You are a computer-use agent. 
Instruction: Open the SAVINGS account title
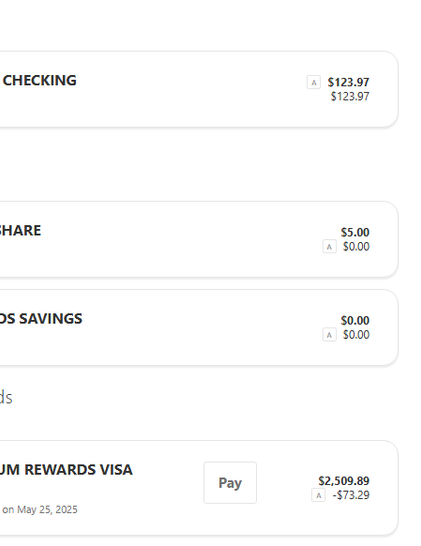pyautogui.click(x=41, y=319)
